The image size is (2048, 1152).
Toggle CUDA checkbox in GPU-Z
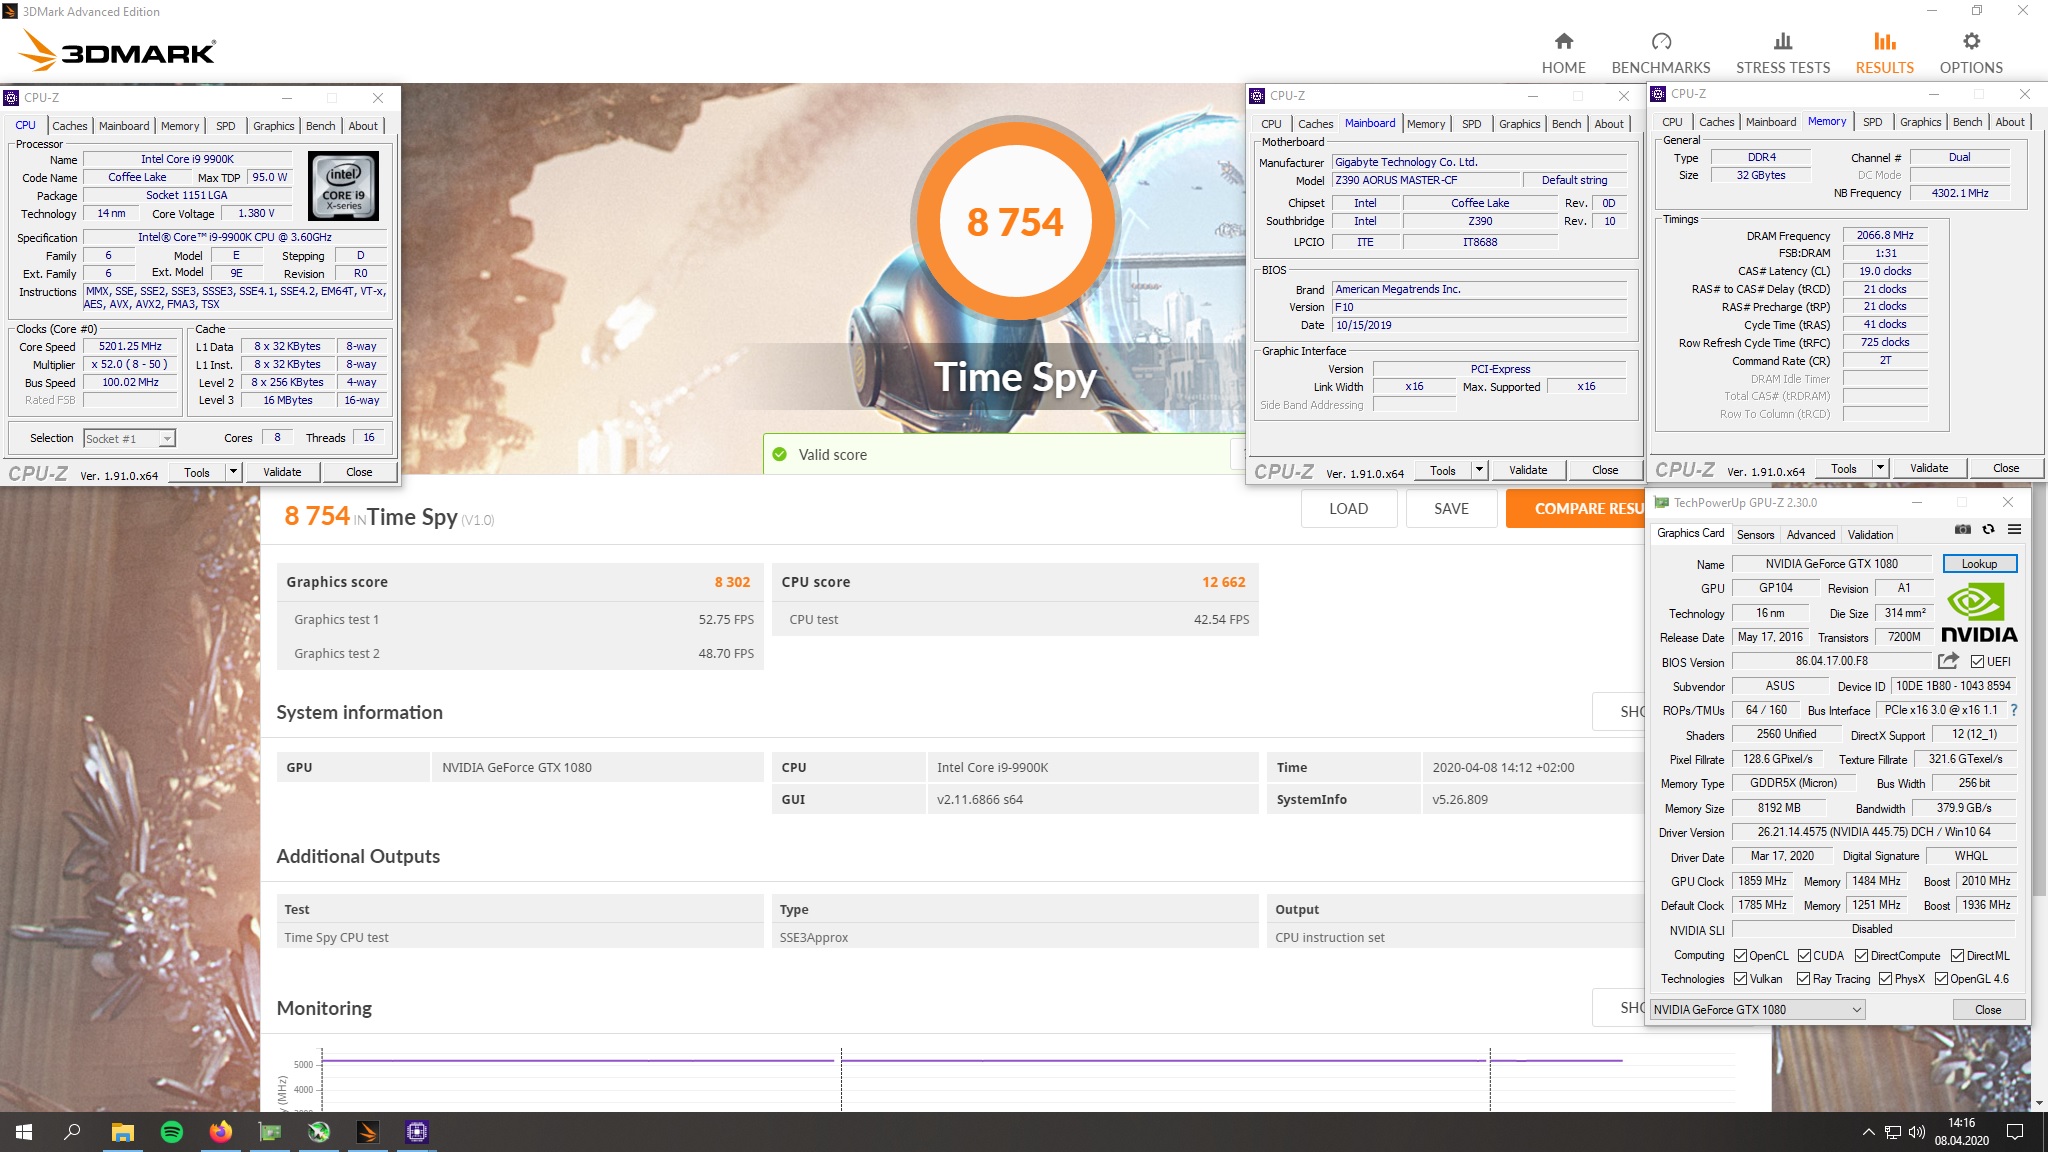click(1804, 955)
